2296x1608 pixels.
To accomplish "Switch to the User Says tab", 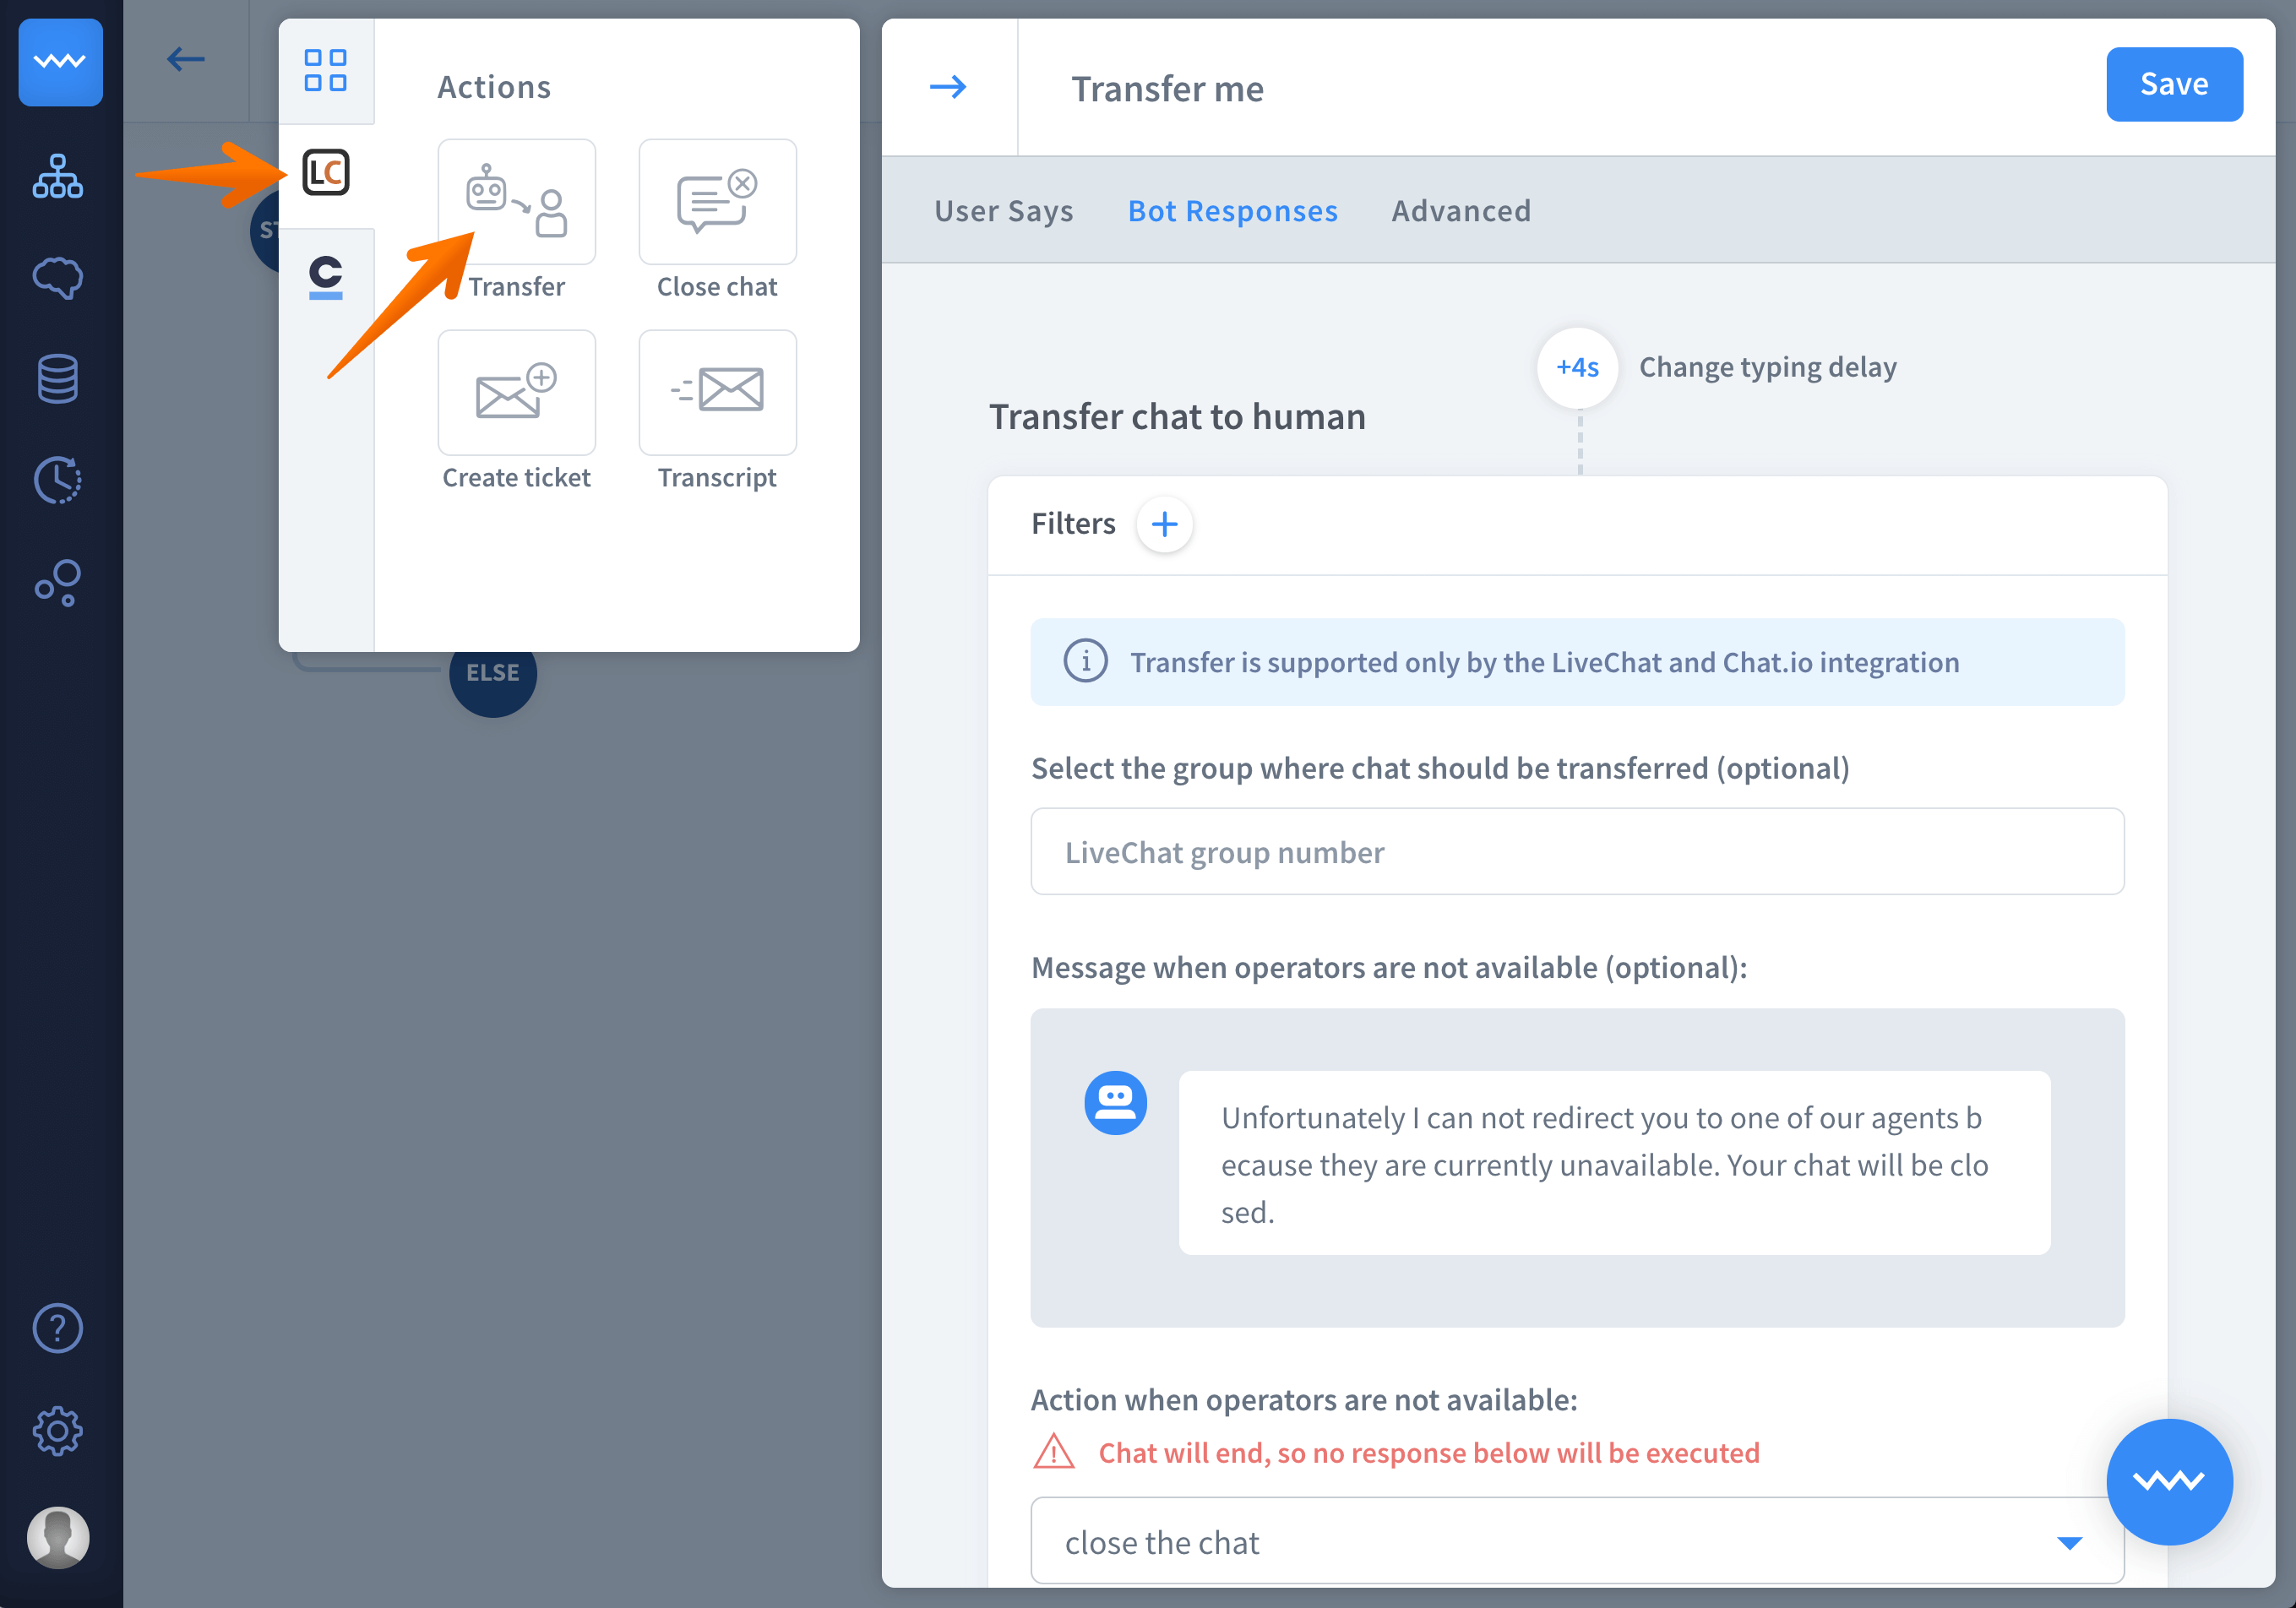I will click(1003, 211).
